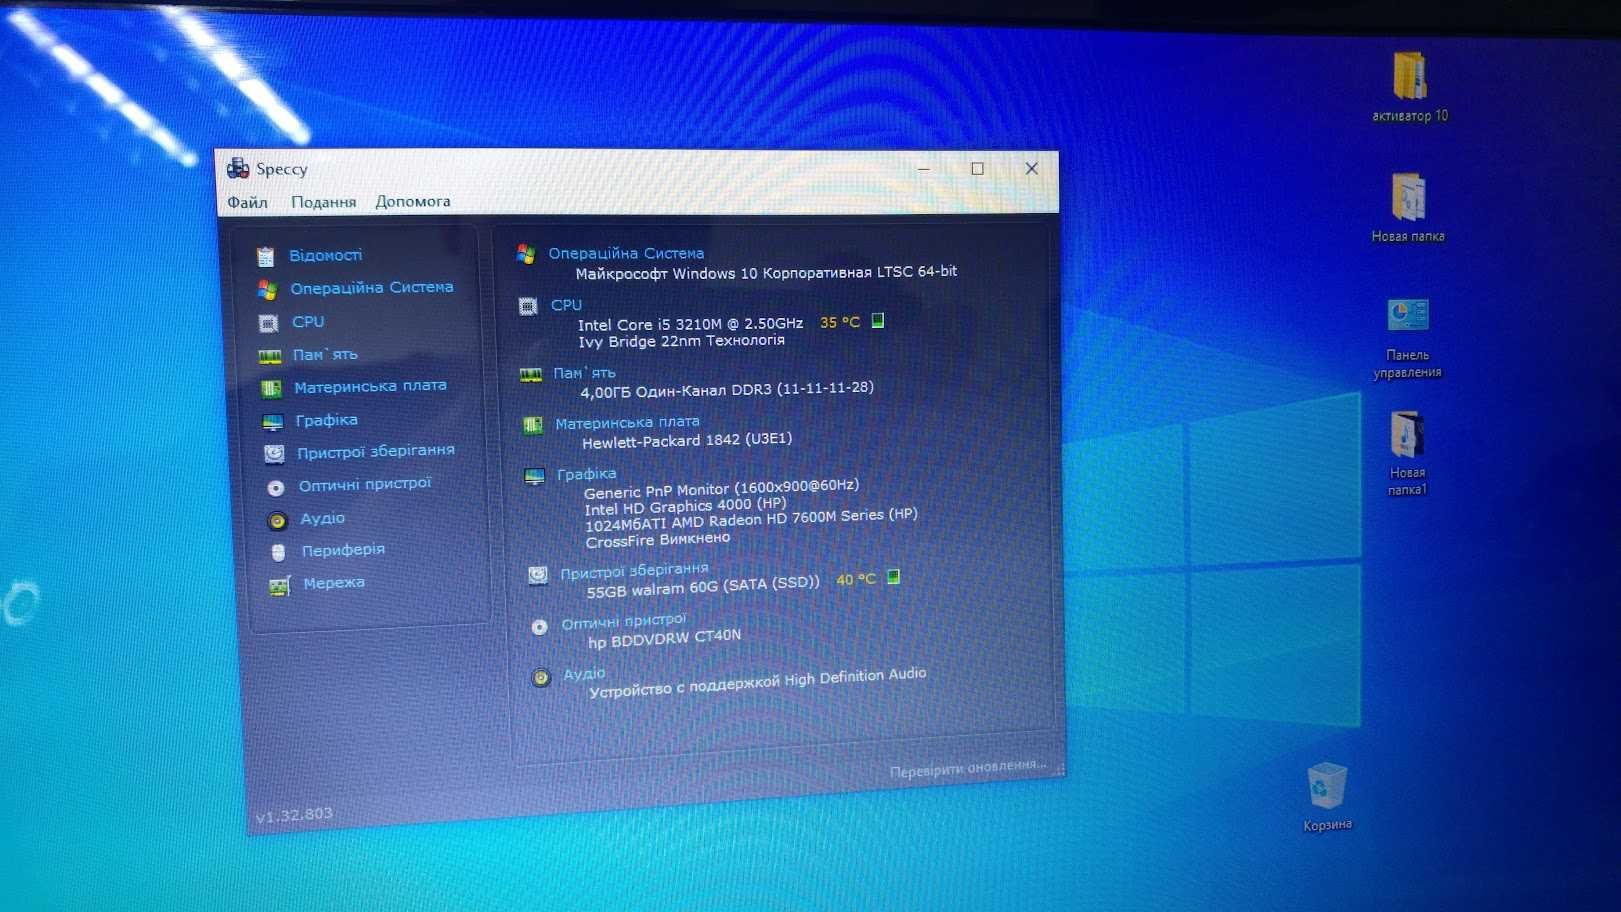Select Мережа in the sidebar
Viewport: 1621px width, 912px height.
click(x=333, y=583)
